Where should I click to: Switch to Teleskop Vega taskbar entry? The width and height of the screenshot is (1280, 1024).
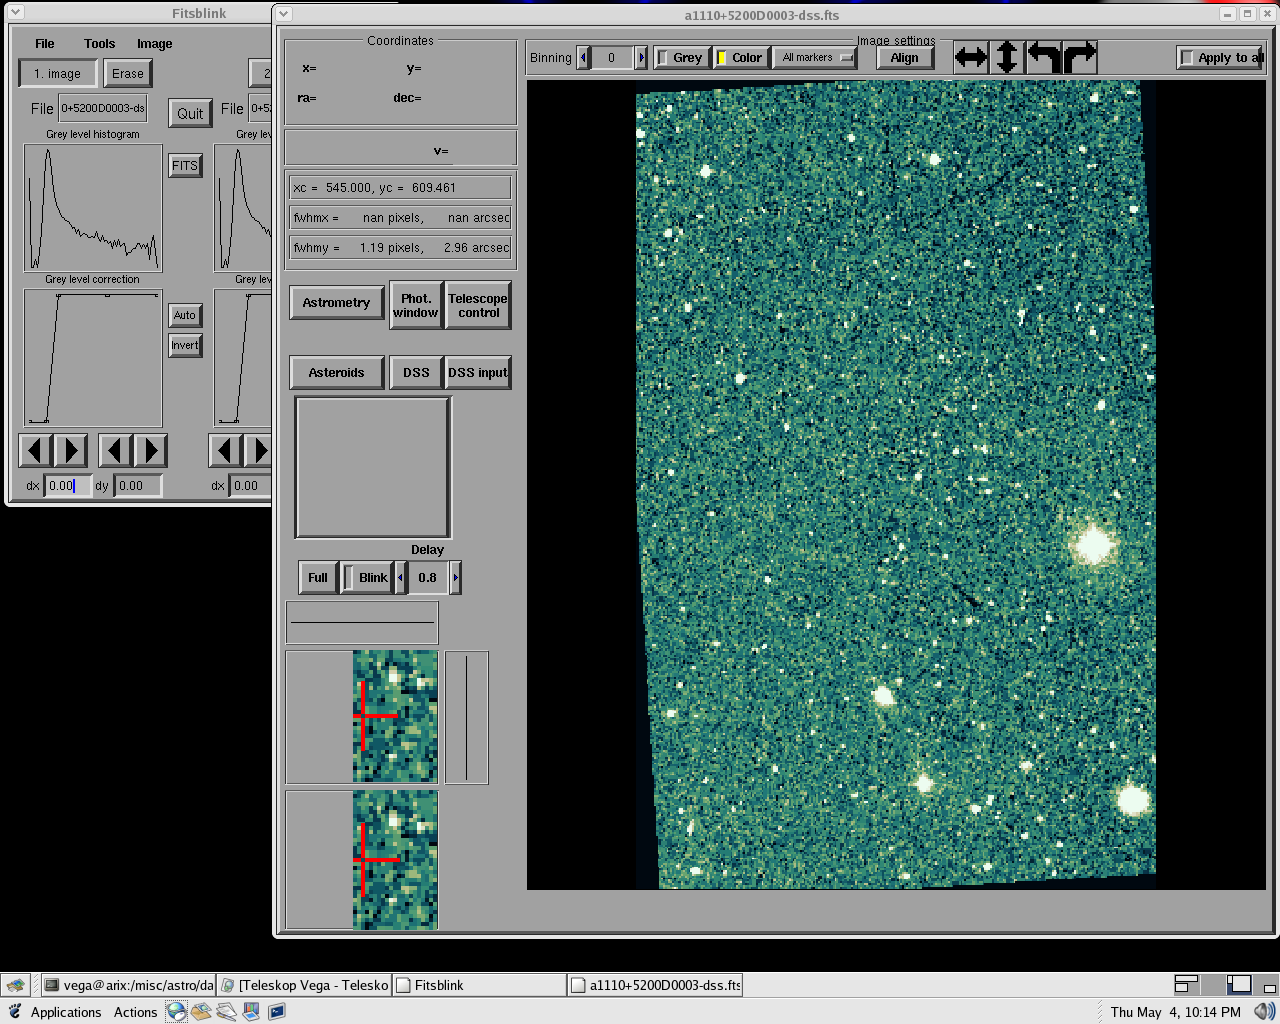click(x=304, y=985)
